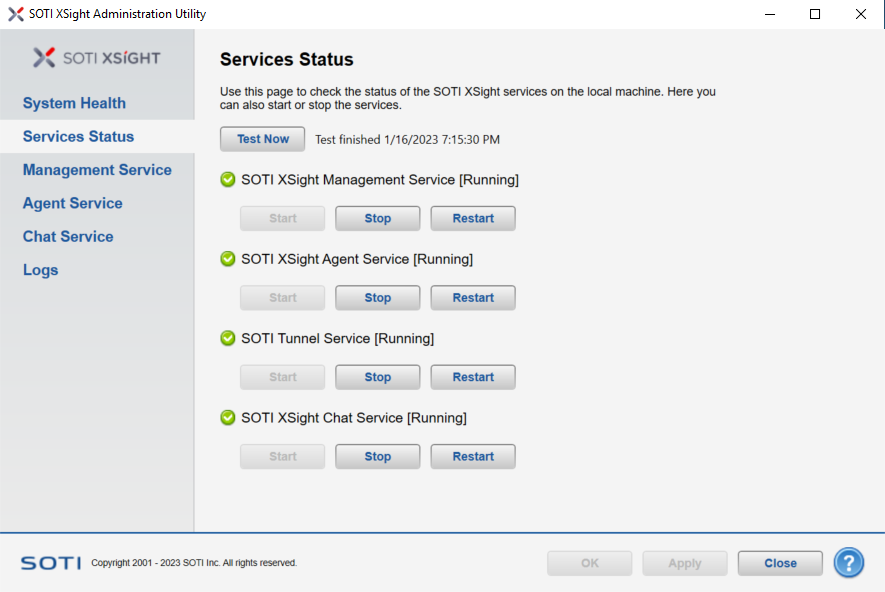
Task: Close the utility with Close button
Action: coord(780,563)
